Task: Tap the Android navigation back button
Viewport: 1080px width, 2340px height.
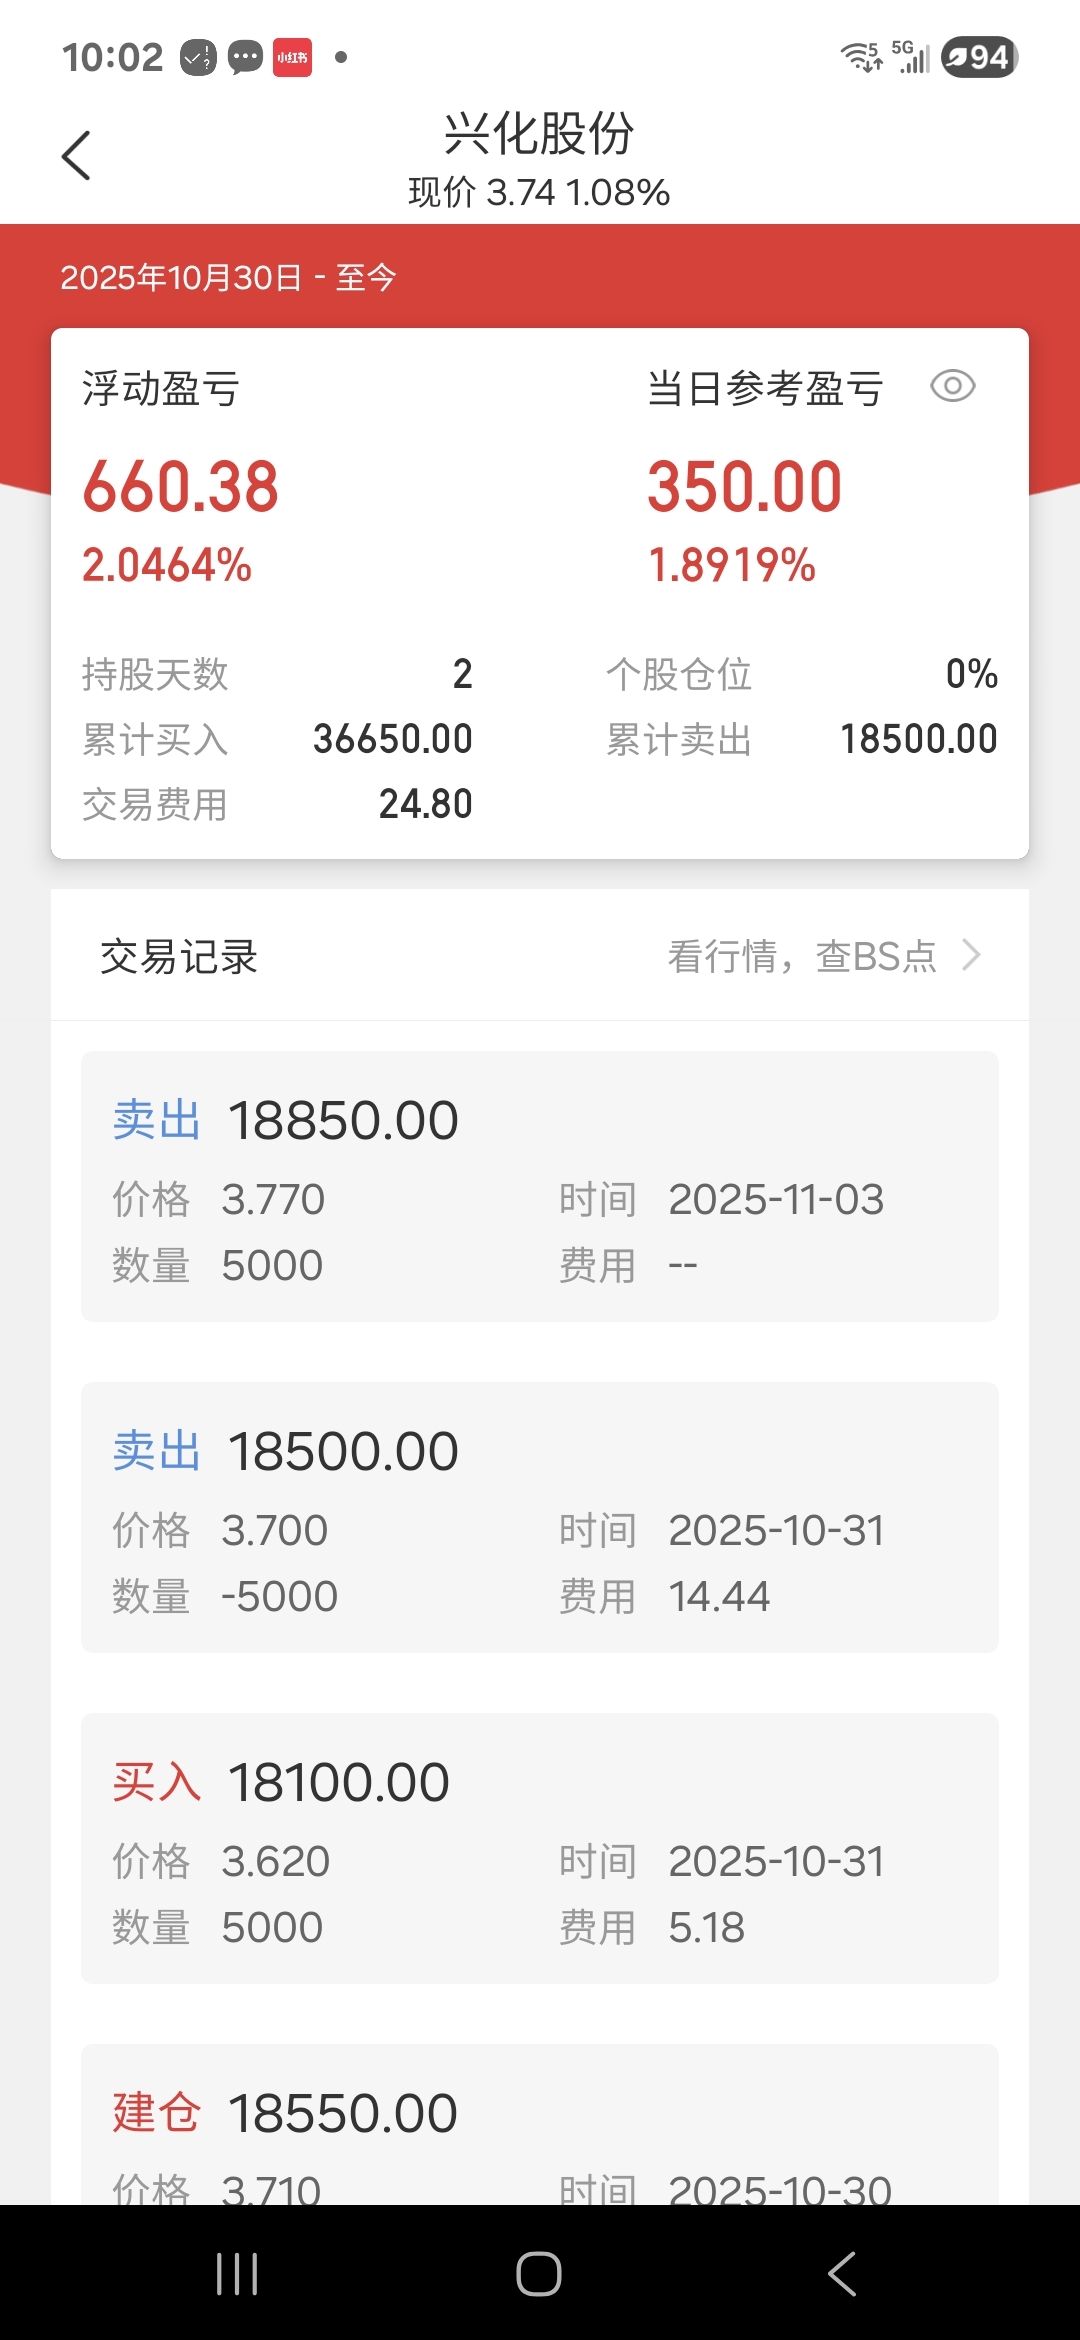Action: point(842,2273)
